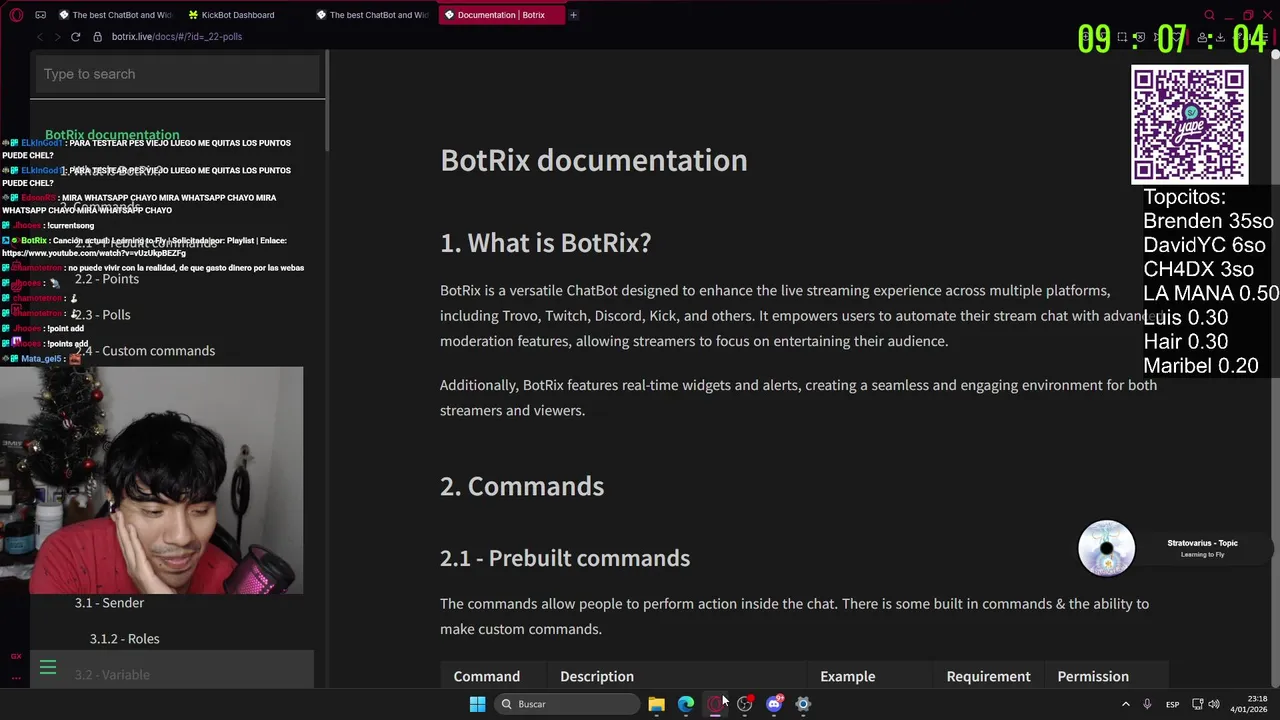Open Settings gear on the taskbar
Image resolution: width=1280 pixels, height=720 pixels.
coord(803,704)
